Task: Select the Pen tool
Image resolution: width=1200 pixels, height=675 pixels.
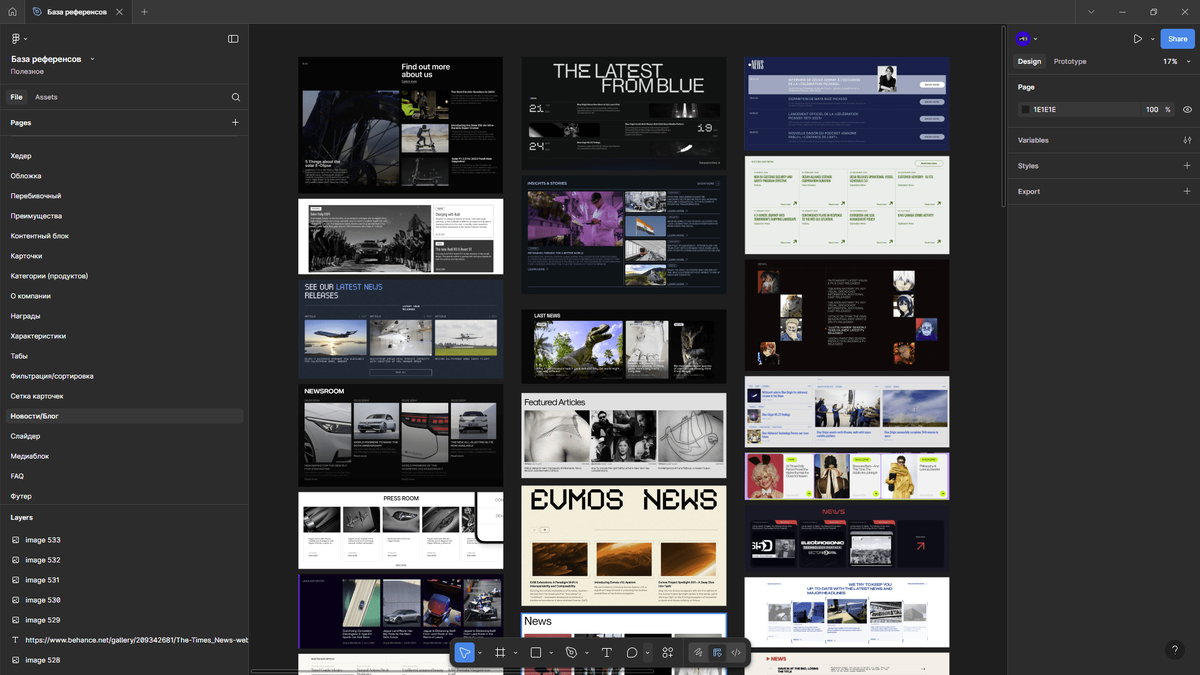Action: [572, 652]
